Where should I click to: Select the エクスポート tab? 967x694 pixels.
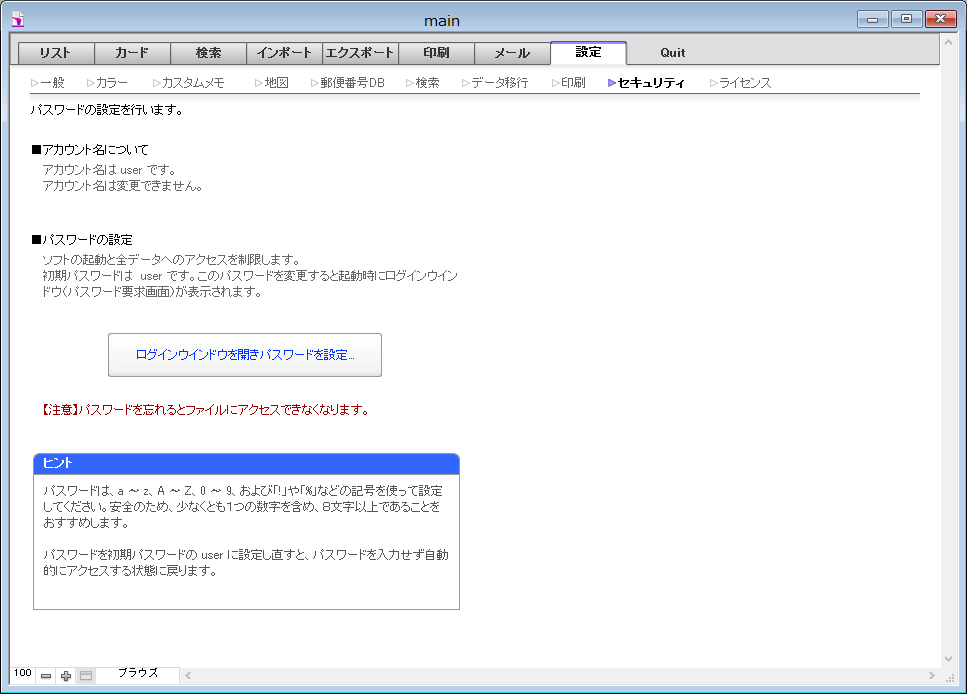tap(360, 53)
